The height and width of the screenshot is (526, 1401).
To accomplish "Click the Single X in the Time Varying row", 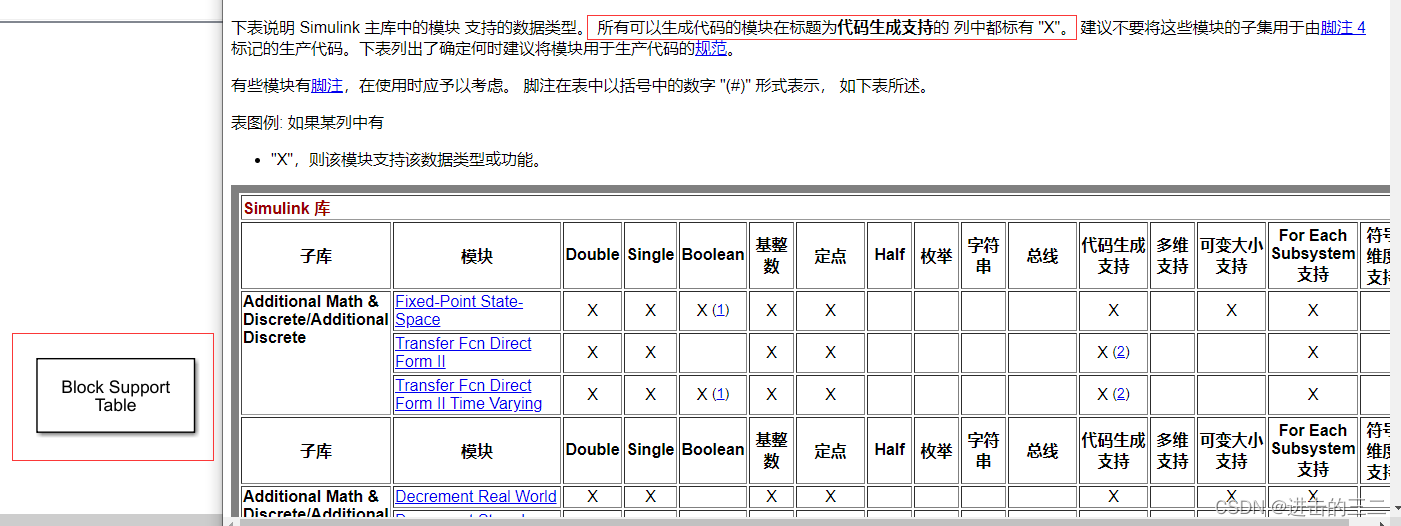I will (650, 394).
